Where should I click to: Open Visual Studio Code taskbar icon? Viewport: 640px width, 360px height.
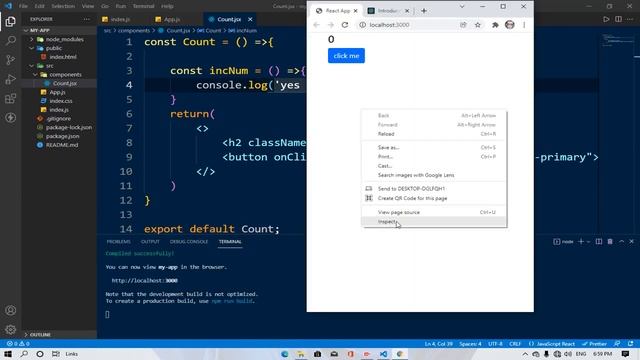coord(383,354)
